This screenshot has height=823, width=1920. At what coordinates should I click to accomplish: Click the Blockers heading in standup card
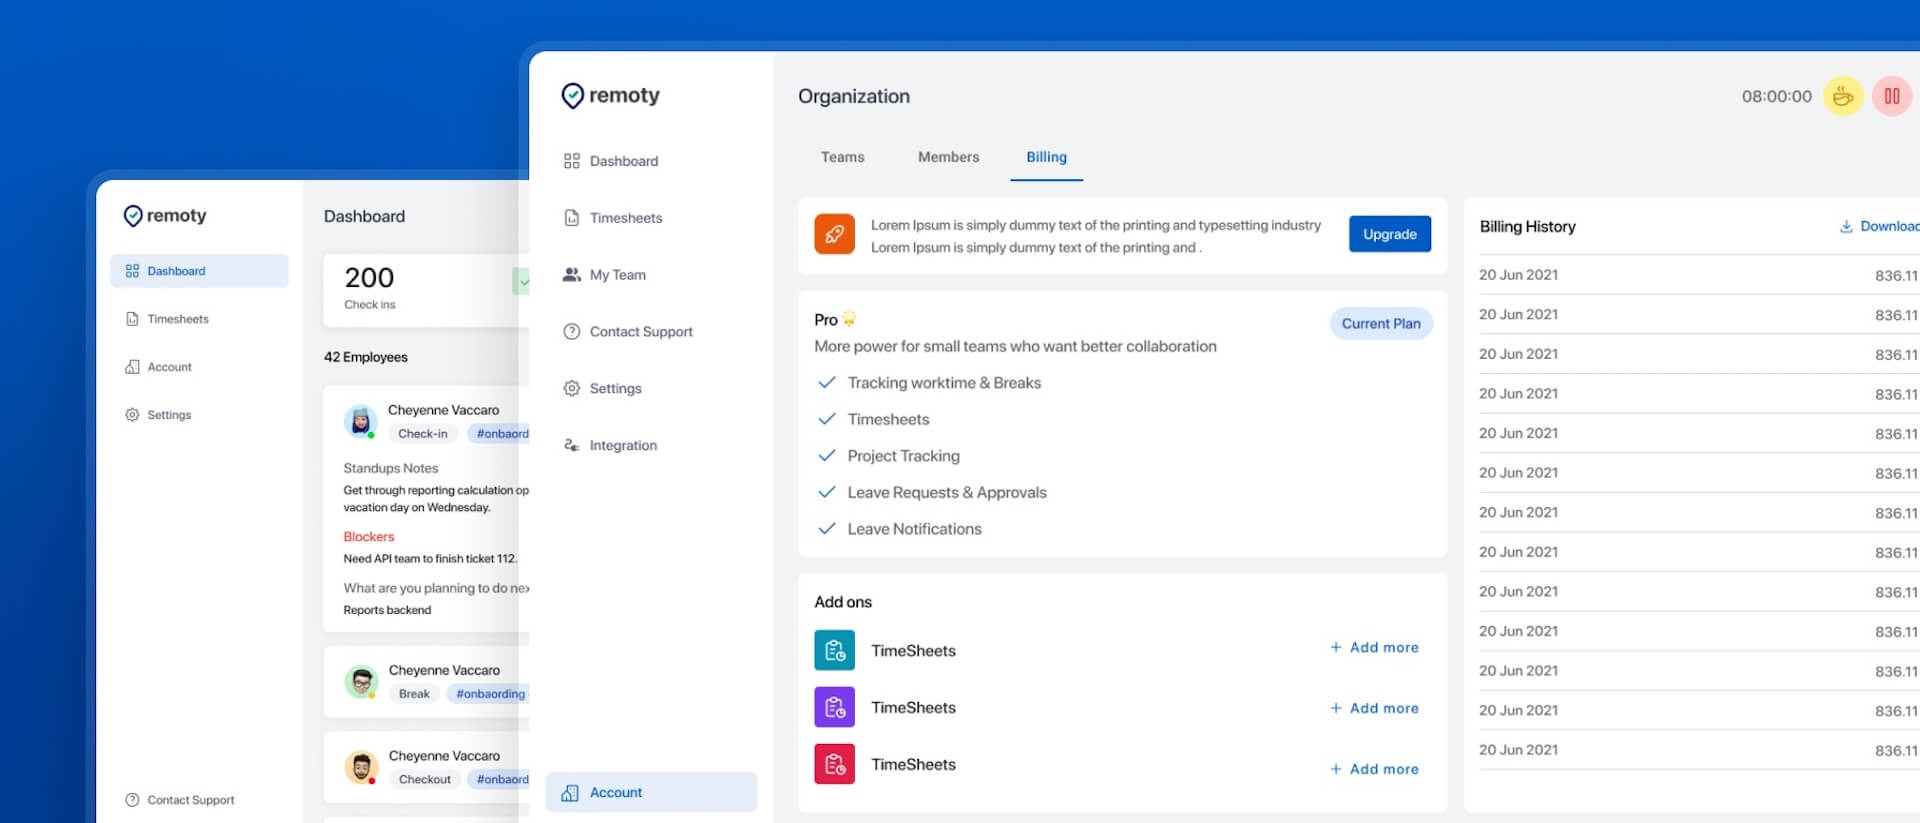pos(369,537)
